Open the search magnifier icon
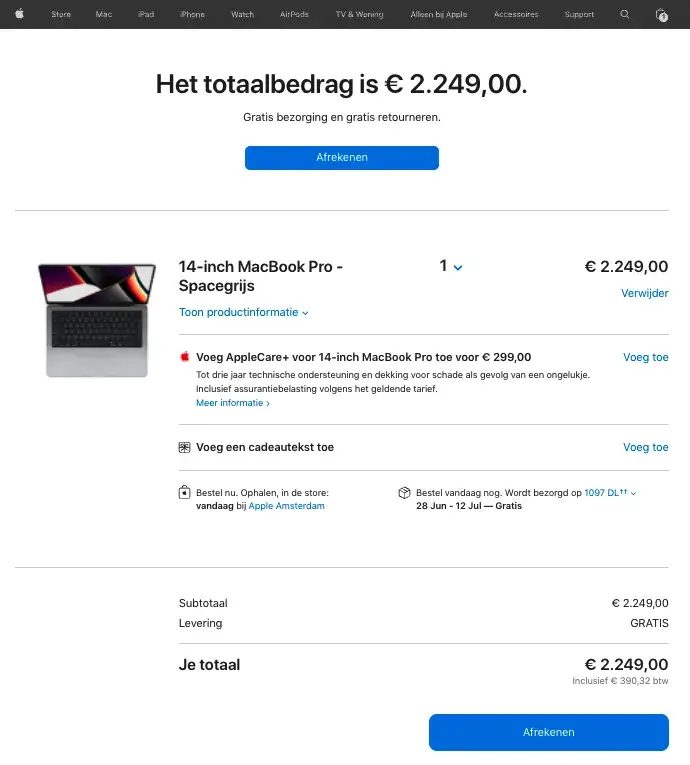The height and width of the screenshot is (765, 690). tap(625, 14)
